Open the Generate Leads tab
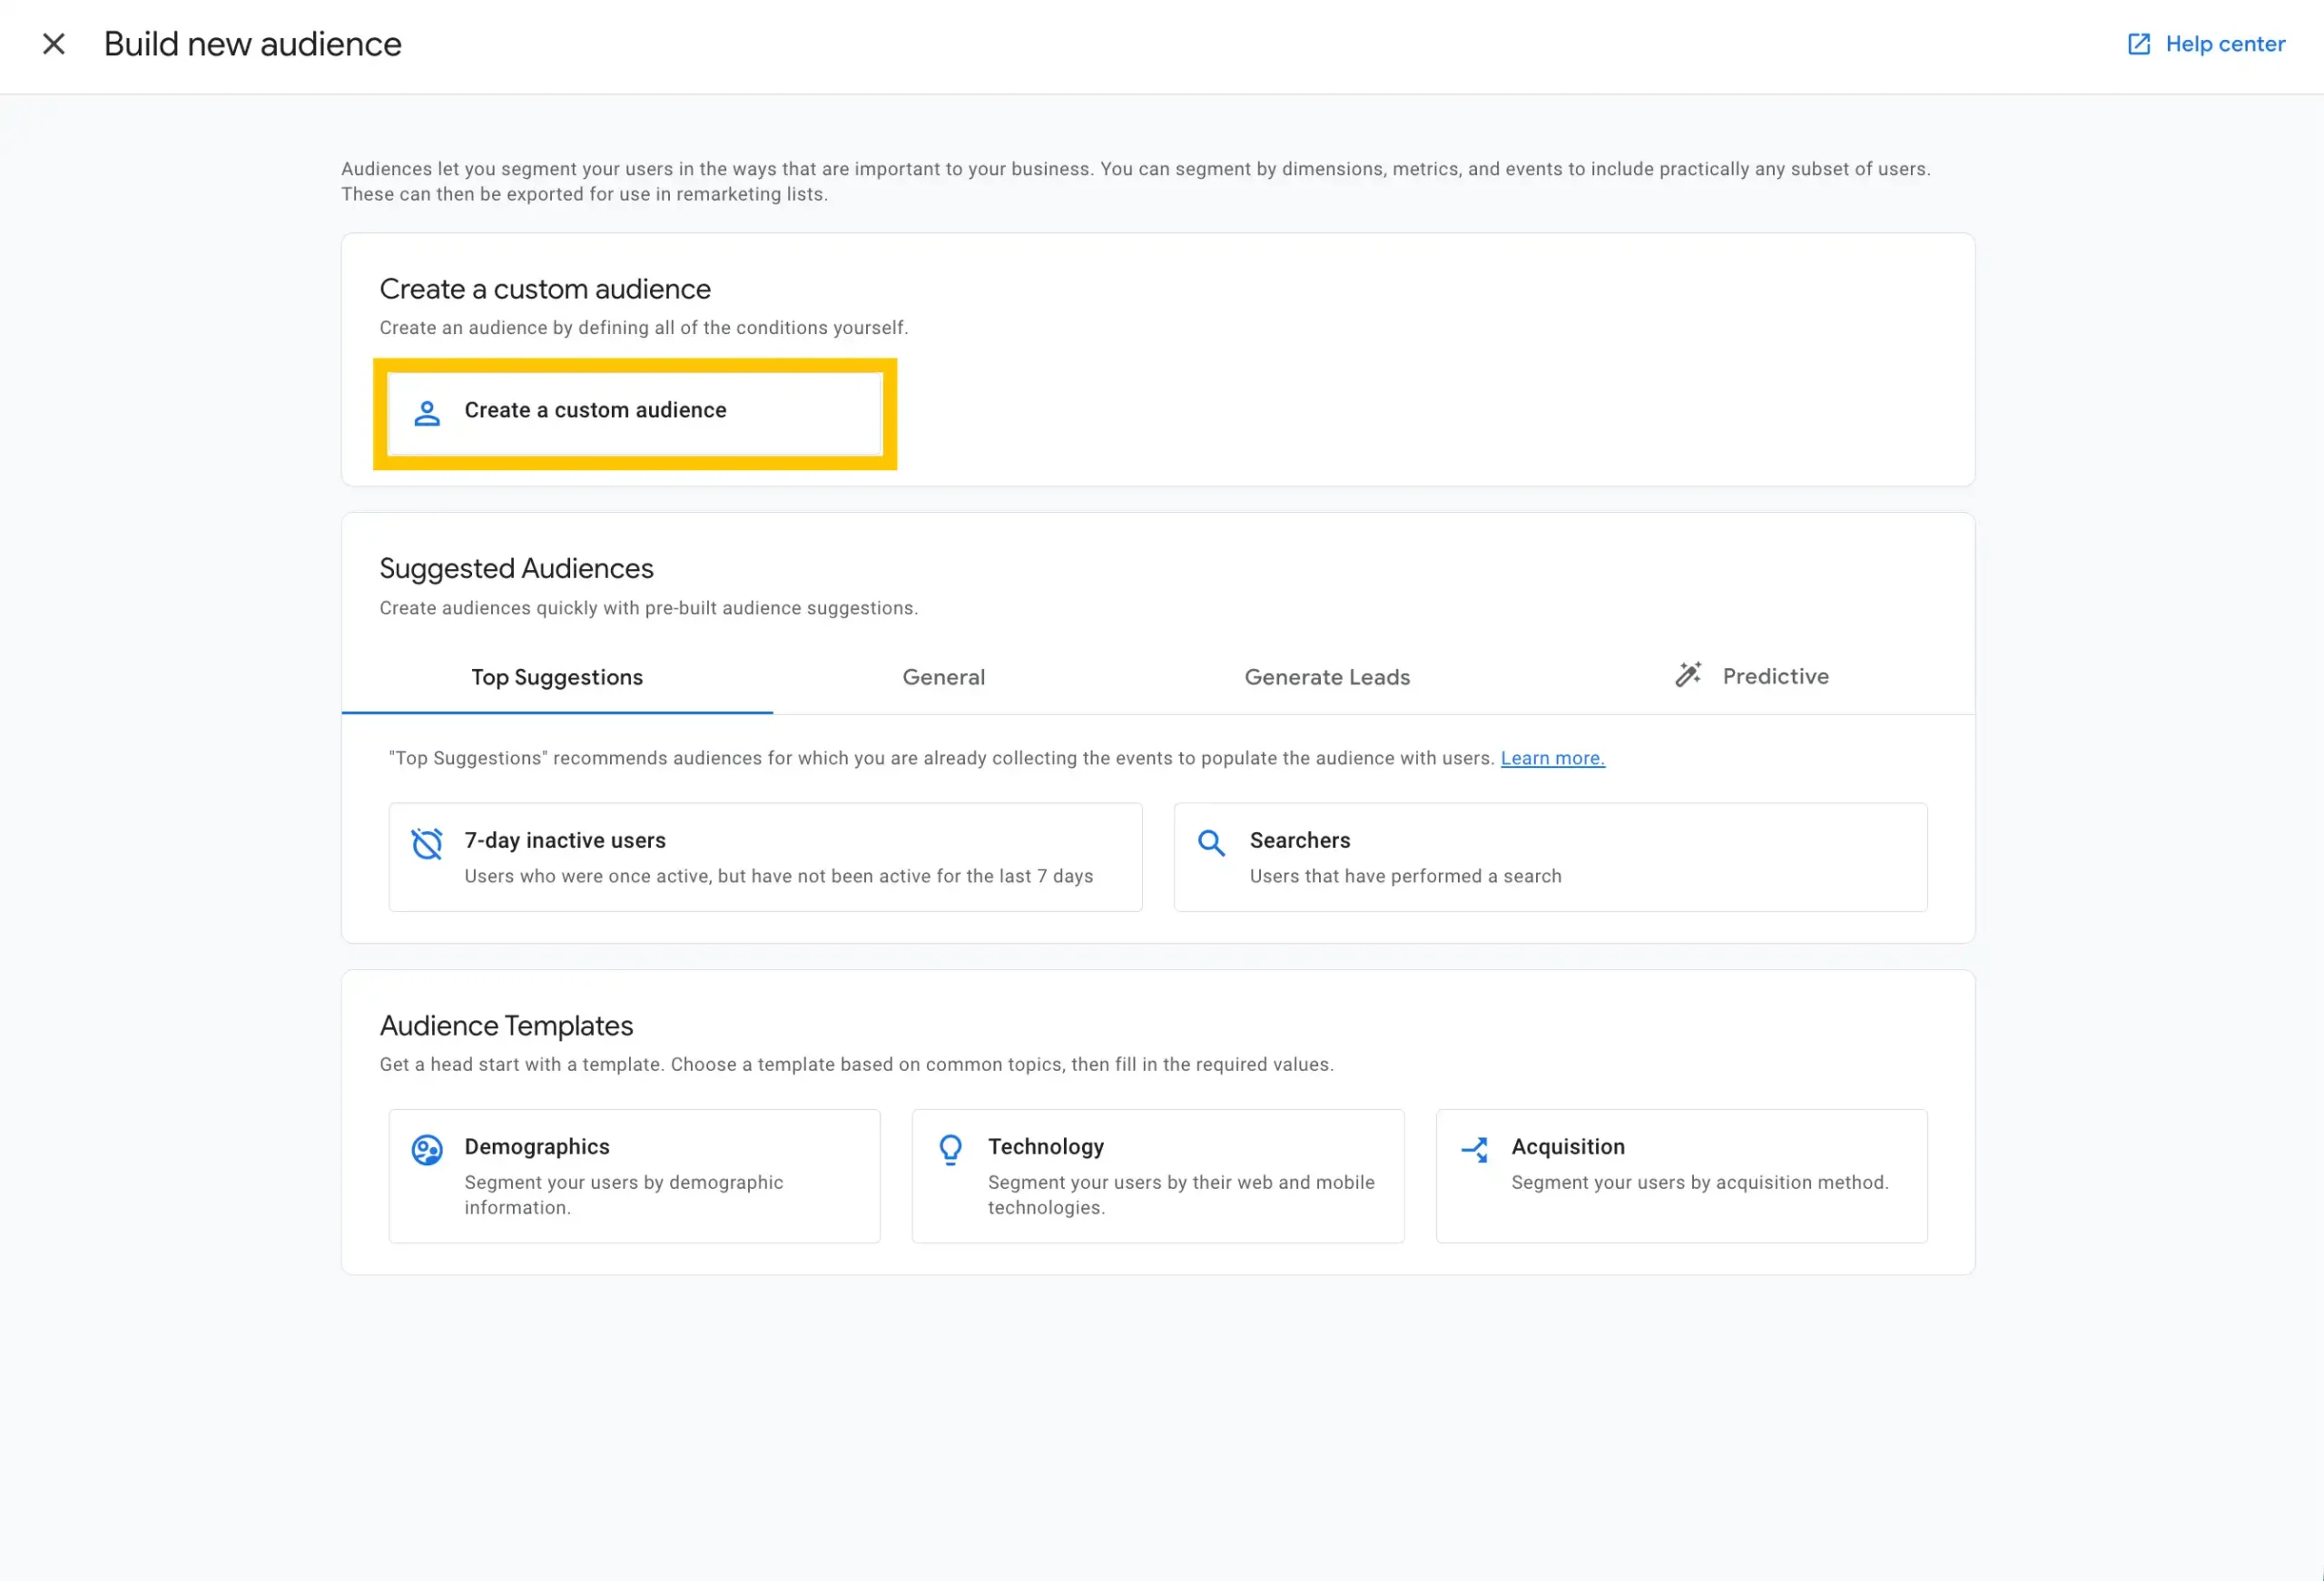The width and height of the screenshot is (2324, 1581). (1327, 677)
